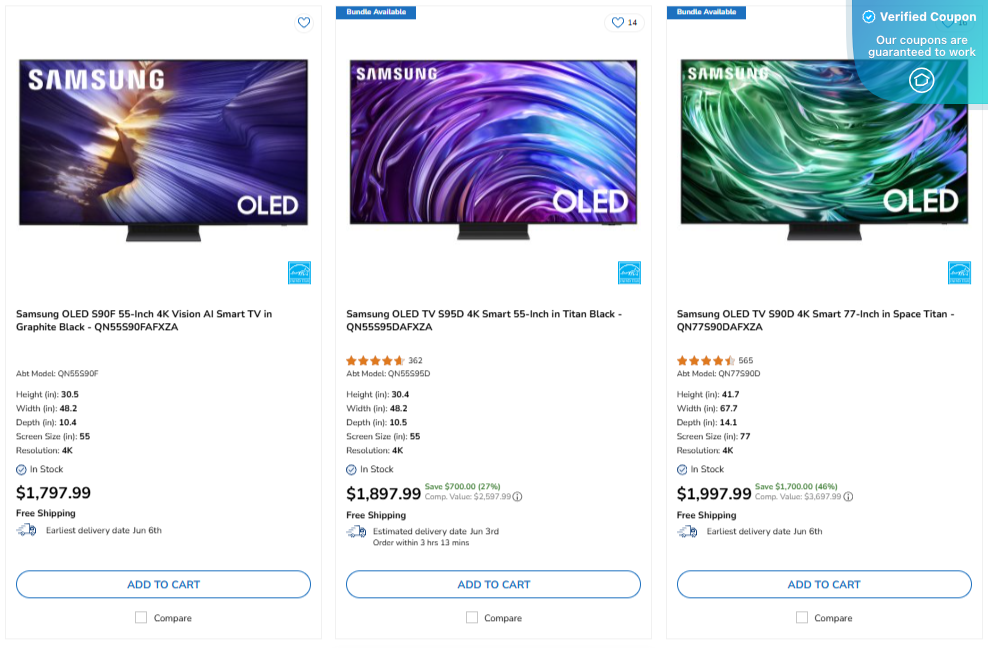Viewport: 988px width, 648px height.
Task: Click the verified check badge beside Verified Coupon
Action: click(x=869, y=16)
